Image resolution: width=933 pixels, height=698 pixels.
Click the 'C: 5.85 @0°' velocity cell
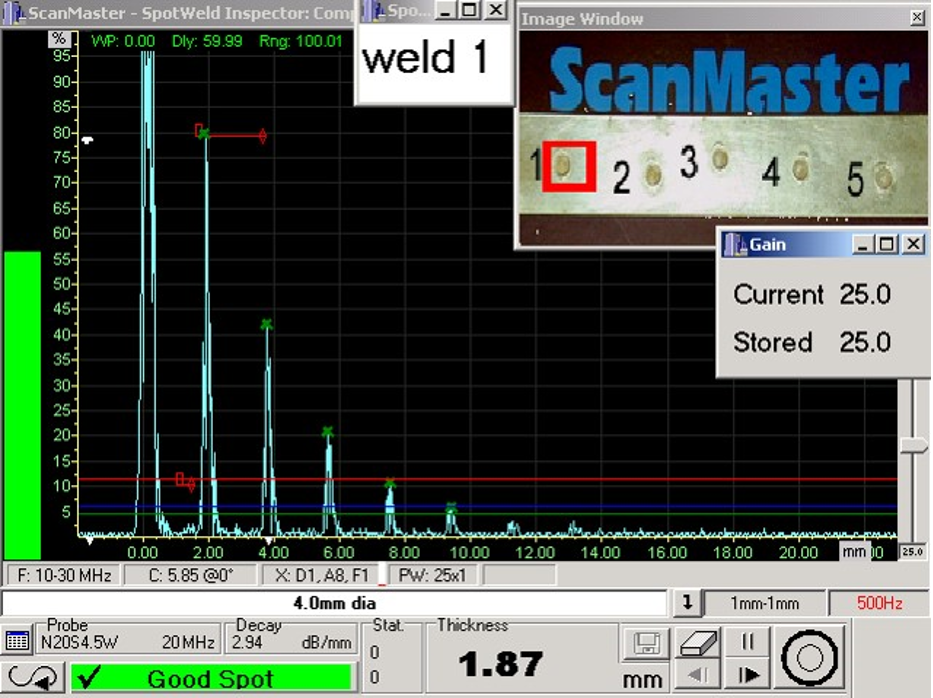pos(190,575)
